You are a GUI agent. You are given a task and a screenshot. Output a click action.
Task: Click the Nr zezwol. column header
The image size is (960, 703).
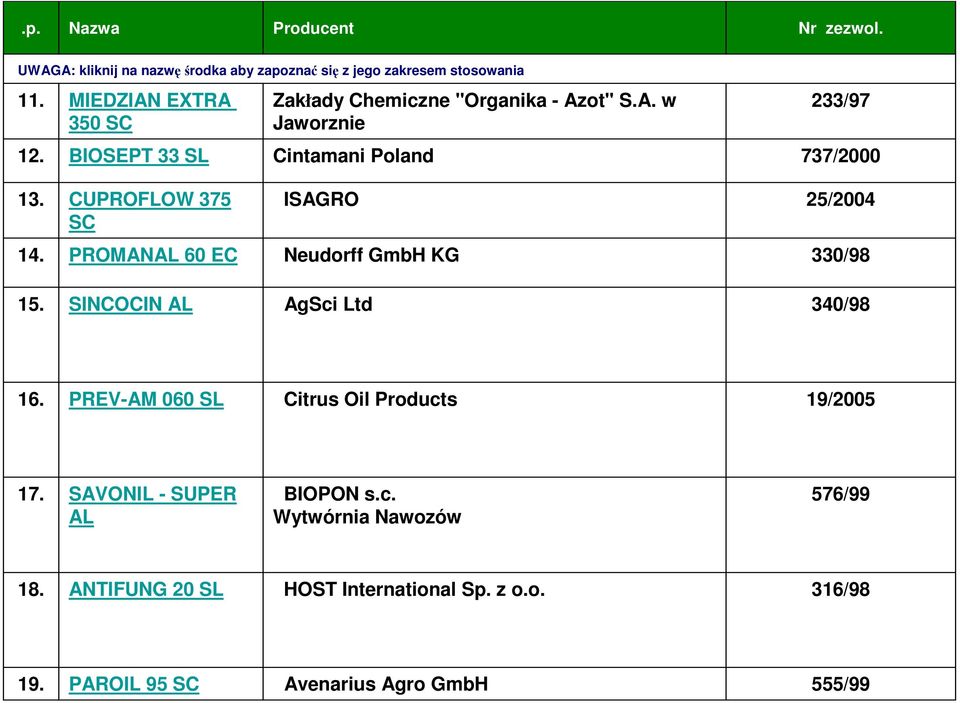(840, 28)
